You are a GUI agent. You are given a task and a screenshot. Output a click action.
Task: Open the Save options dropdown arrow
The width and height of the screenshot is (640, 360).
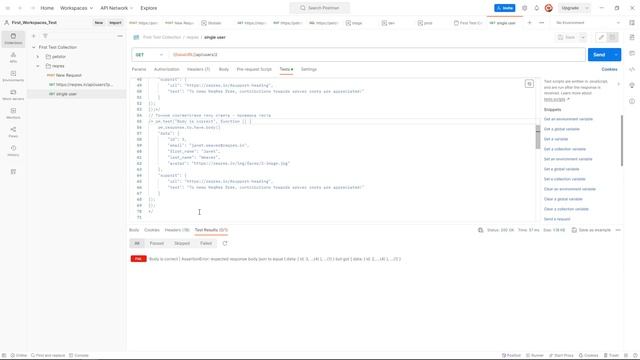[582, 37]
